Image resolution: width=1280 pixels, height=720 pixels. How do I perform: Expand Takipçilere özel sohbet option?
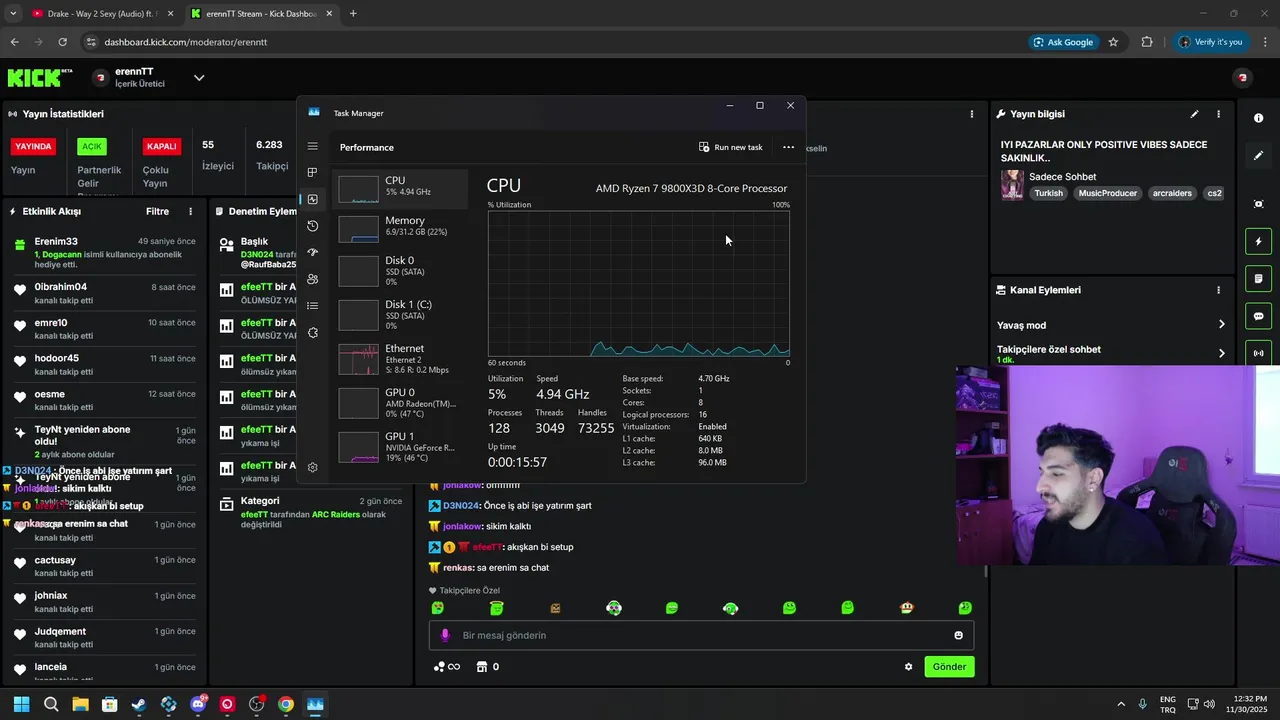(1221, 353)
